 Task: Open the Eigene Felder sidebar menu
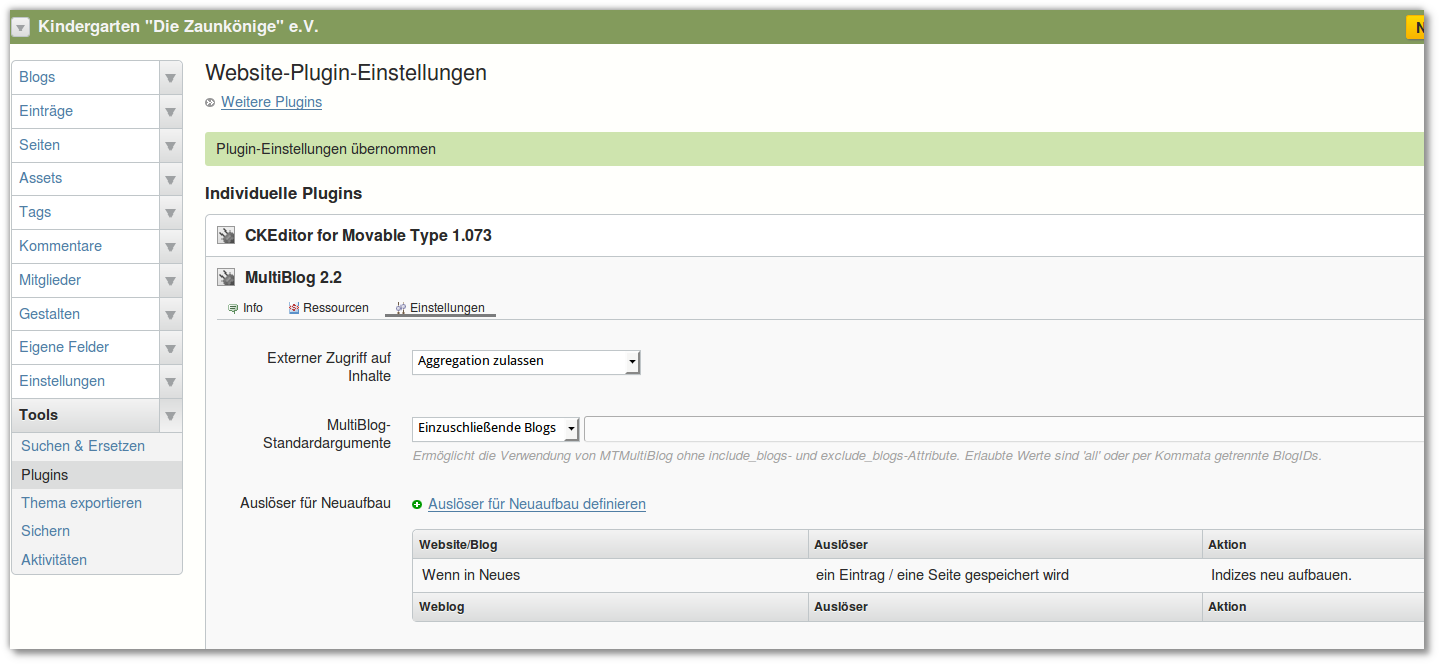(85, 347)
